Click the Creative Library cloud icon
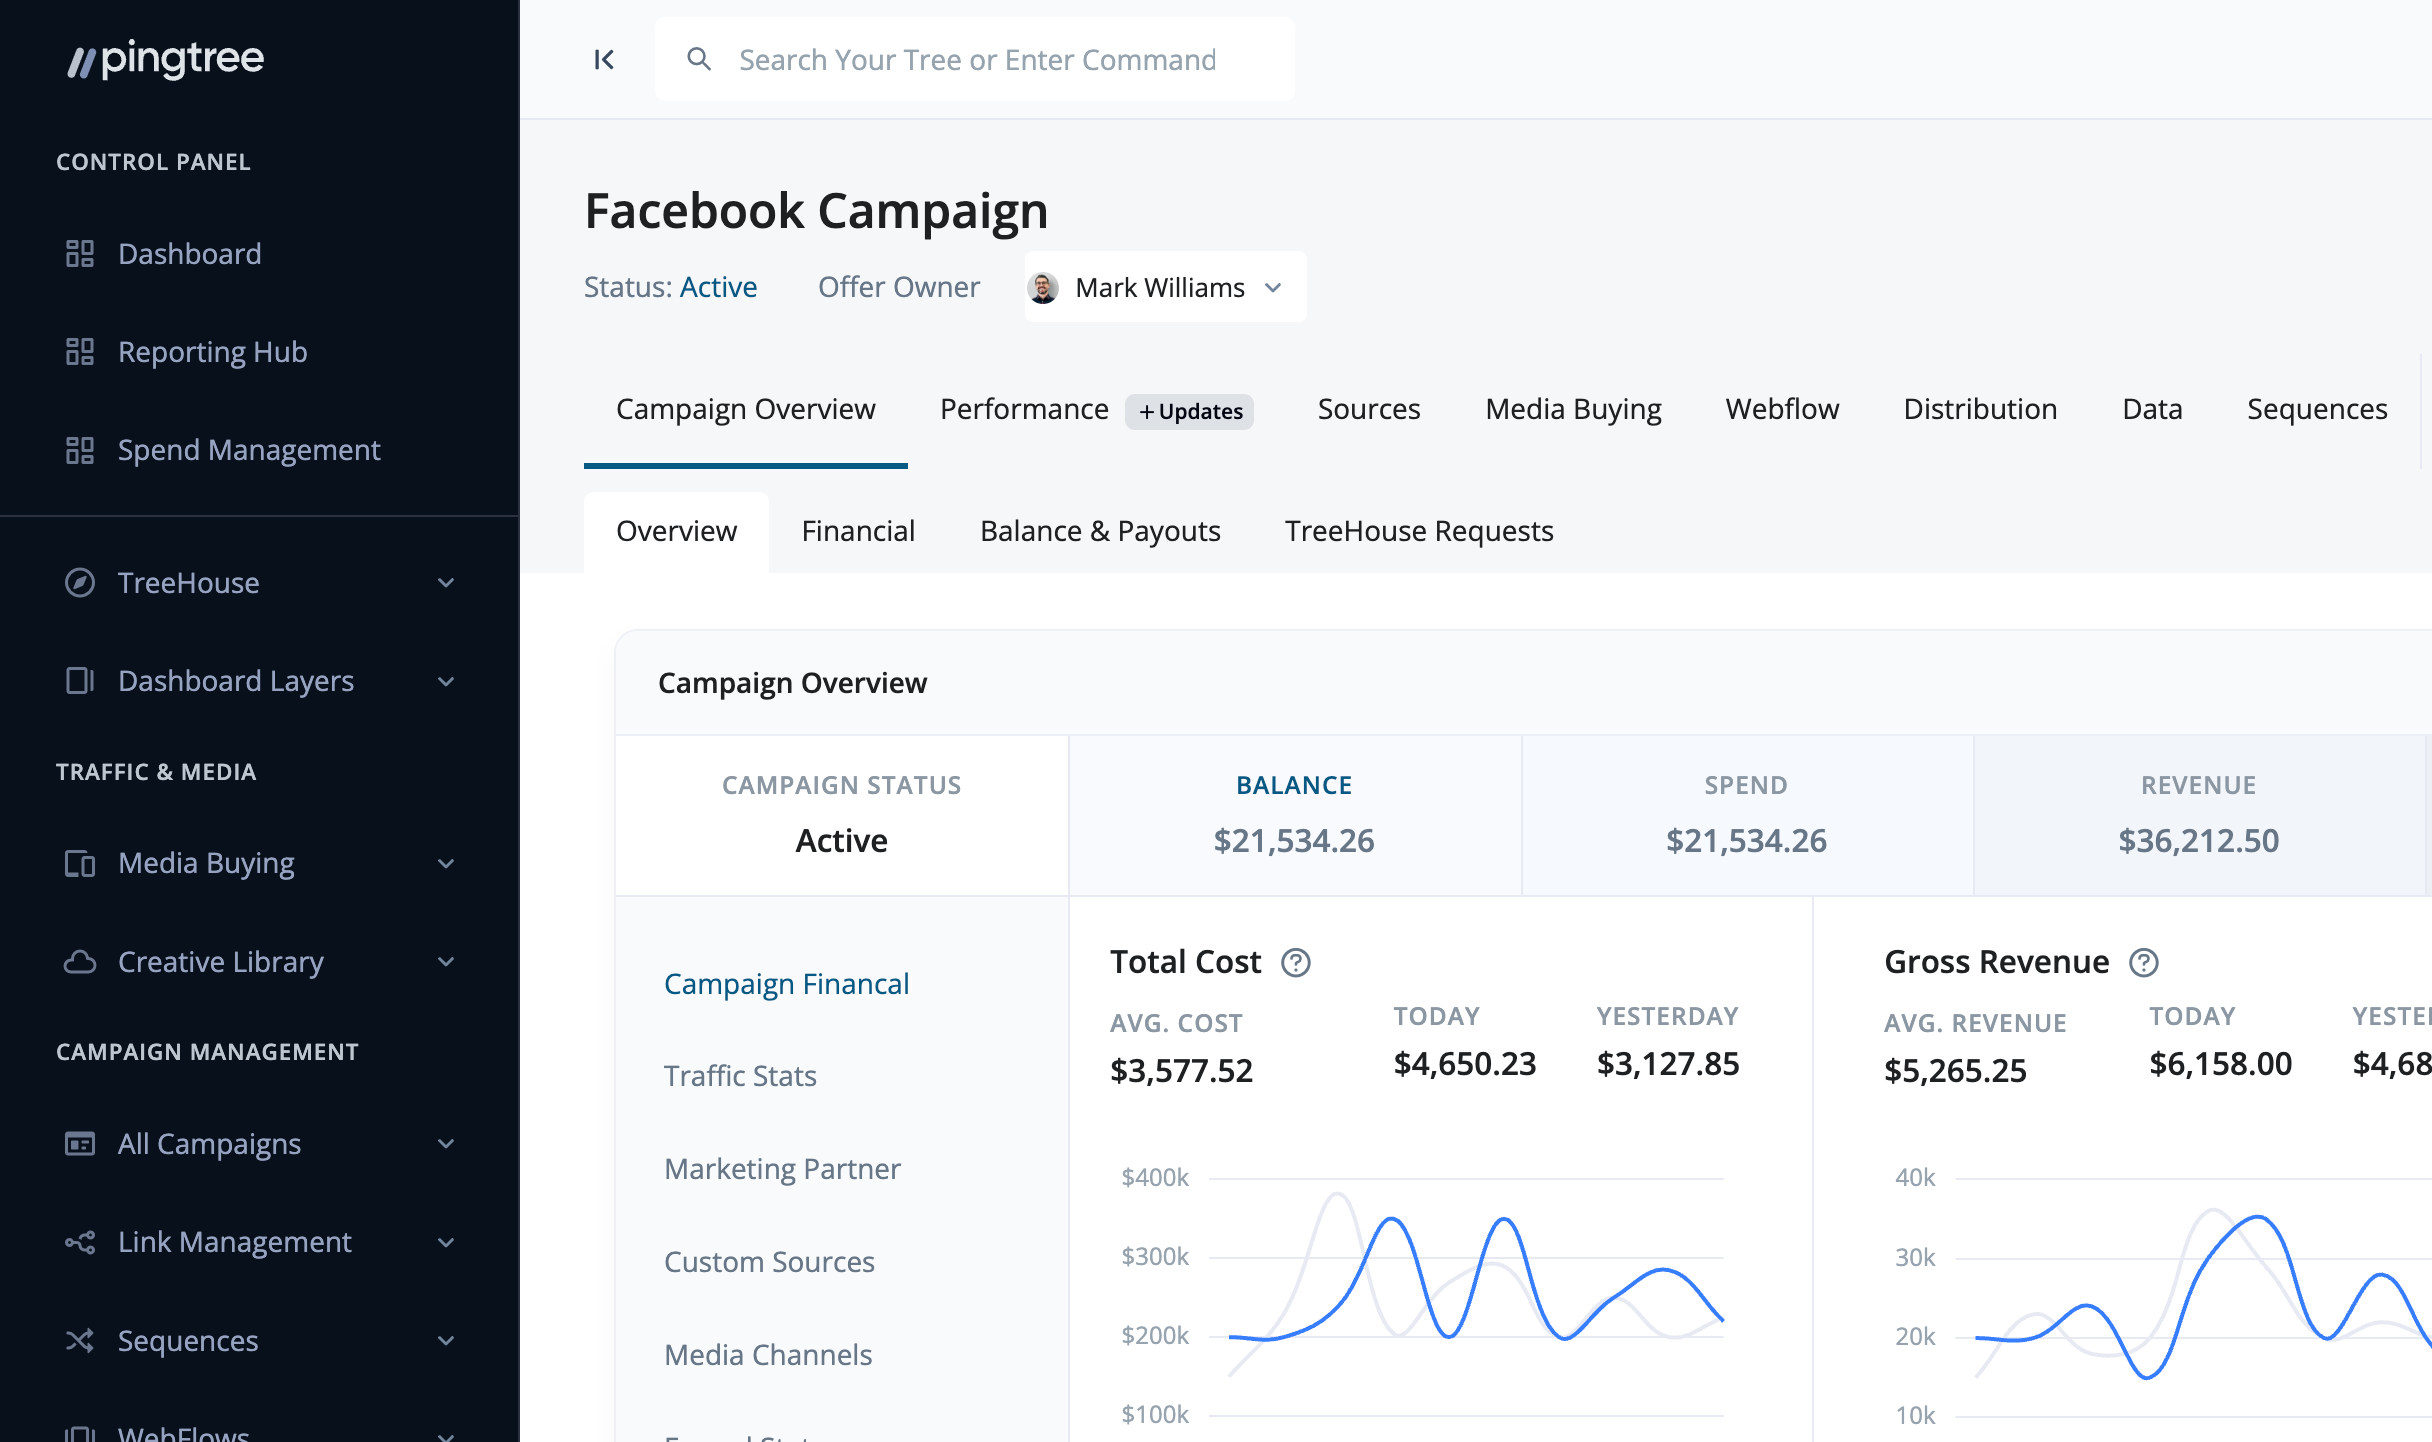Image resolution: width=2432 pixels, height=1442 pixels. point(80,962)
